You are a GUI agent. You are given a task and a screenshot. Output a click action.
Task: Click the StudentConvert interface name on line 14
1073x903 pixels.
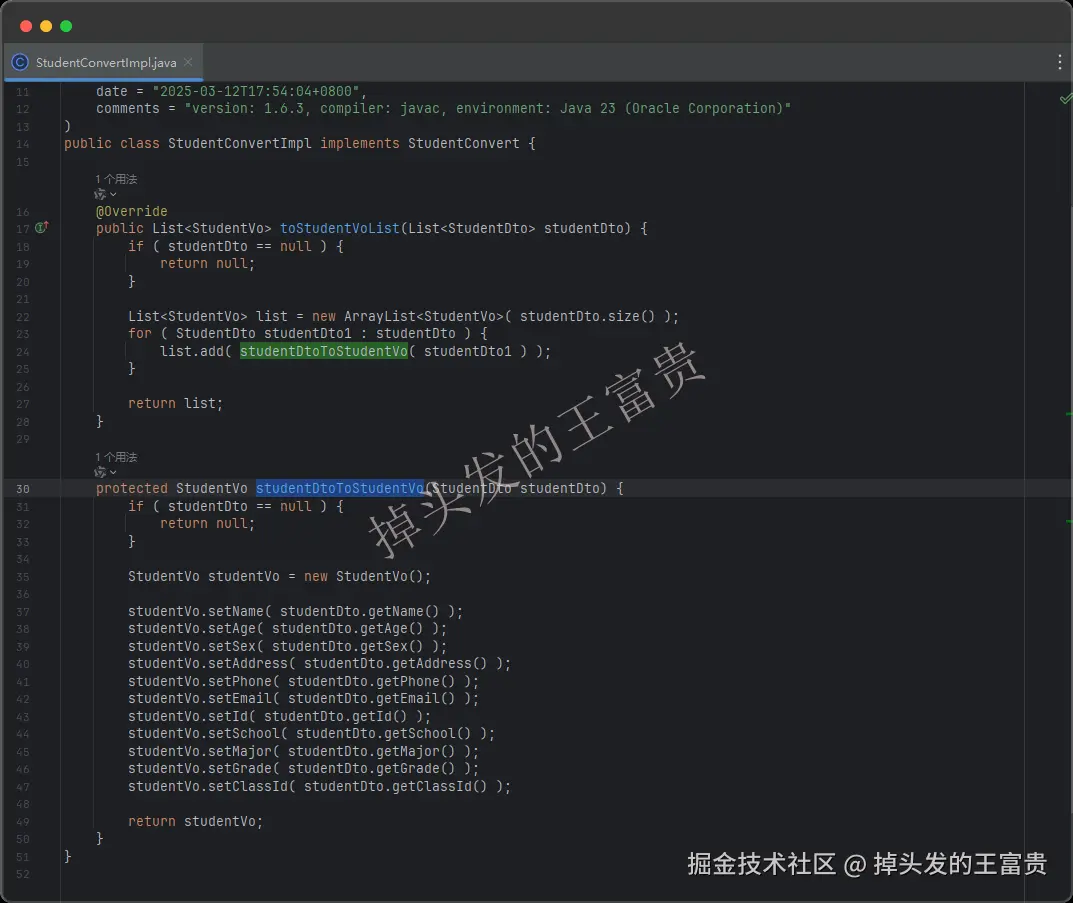pos(464,144)
